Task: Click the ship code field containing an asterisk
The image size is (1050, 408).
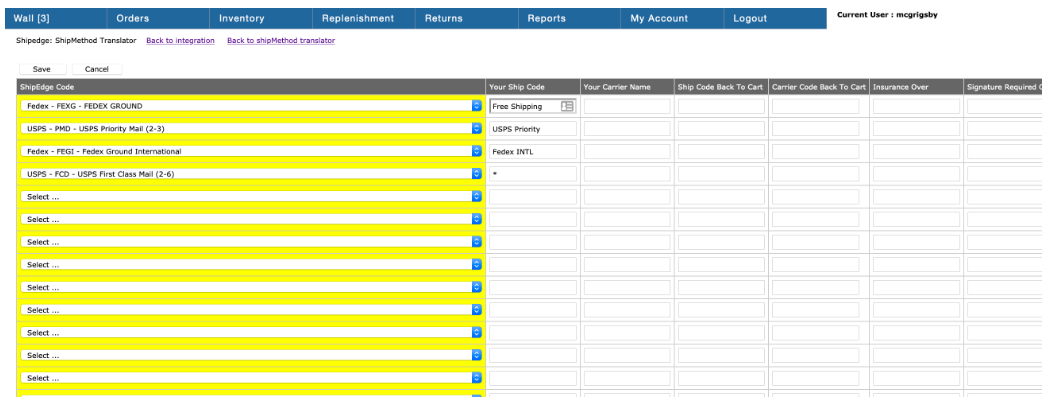Action: tap(532, 174)
